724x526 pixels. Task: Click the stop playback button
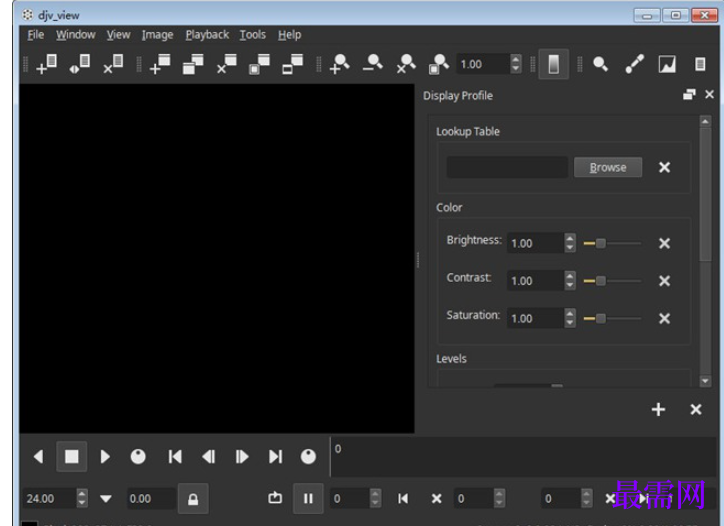tap(72, 456)
